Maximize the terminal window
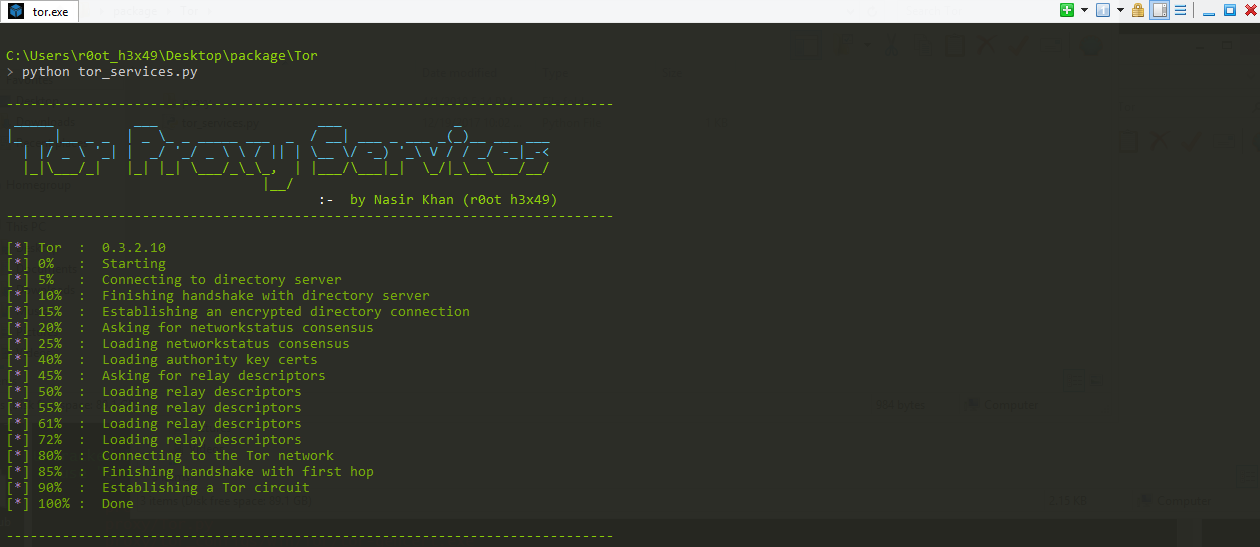 [1230, 10]
